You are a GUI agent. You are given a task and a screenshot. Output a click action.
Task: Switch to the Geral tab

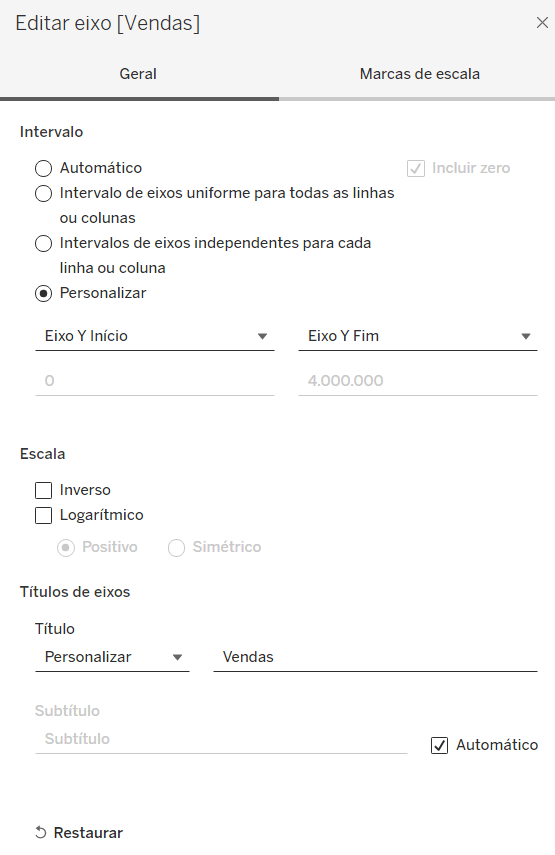[138, 74]
